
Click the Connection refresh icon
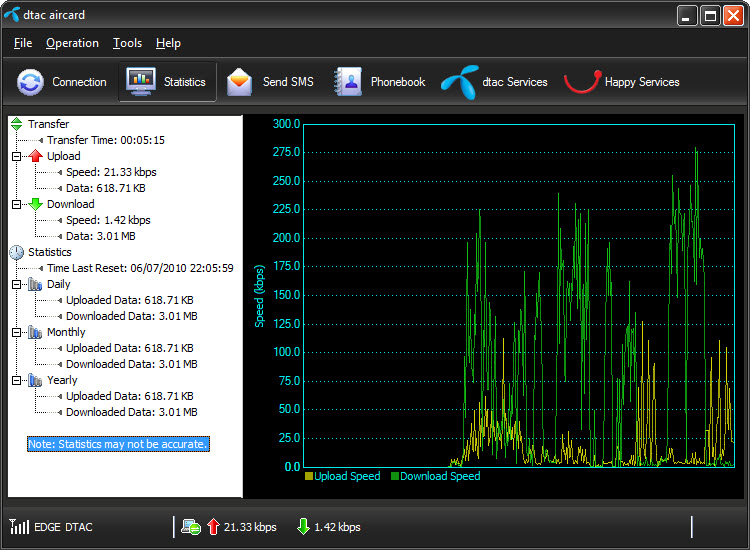coord(30,82)
